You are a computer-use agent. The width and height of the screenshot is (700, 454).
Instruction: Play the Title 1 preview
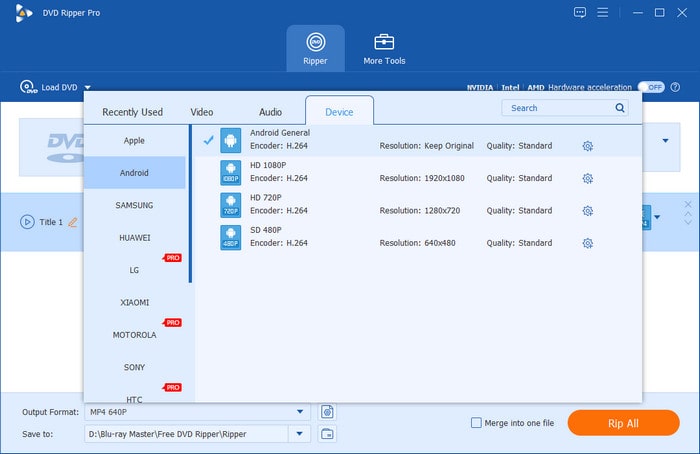[27, 222]
